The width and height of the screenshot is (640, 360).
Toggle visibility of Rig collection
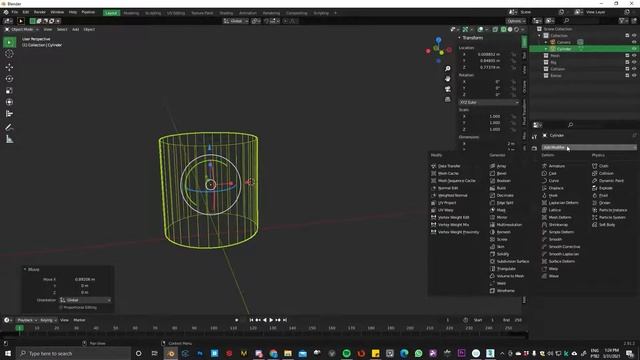(x=634, y=62)
